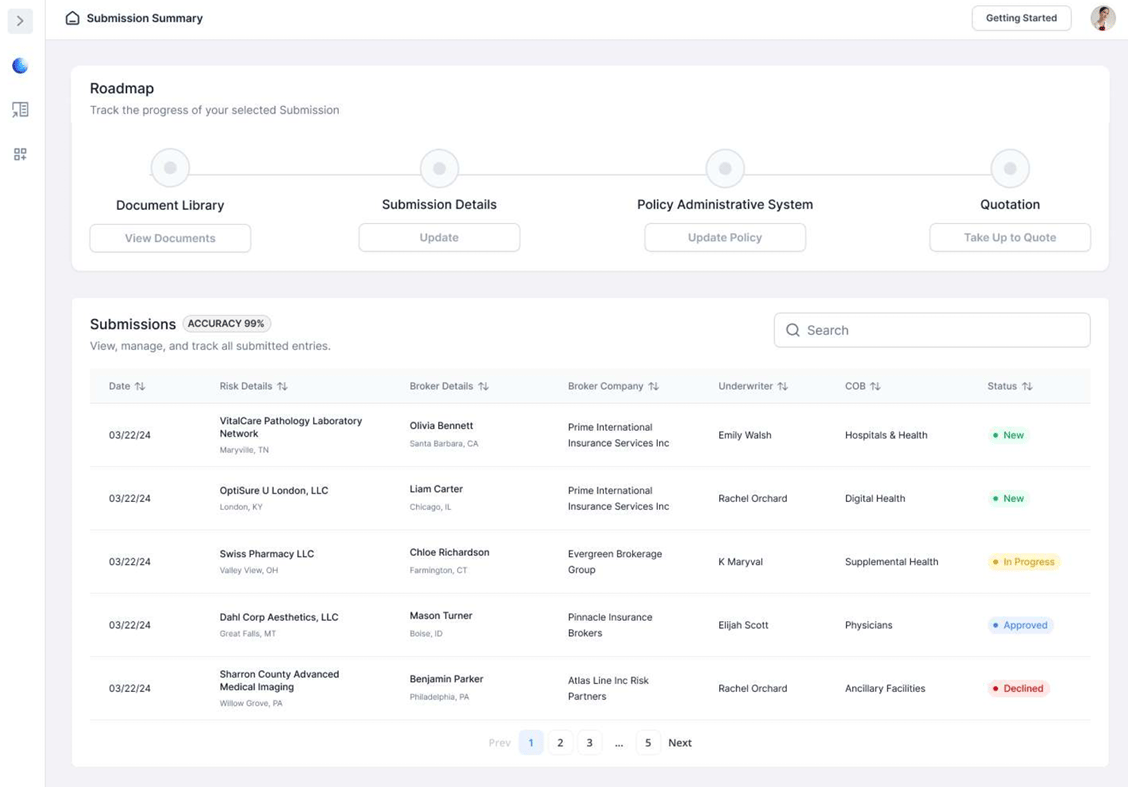Click New status badge for VitalCare row
Image resolution: width=1128 pixels, height=787 pixels.
coord(1009,435)
